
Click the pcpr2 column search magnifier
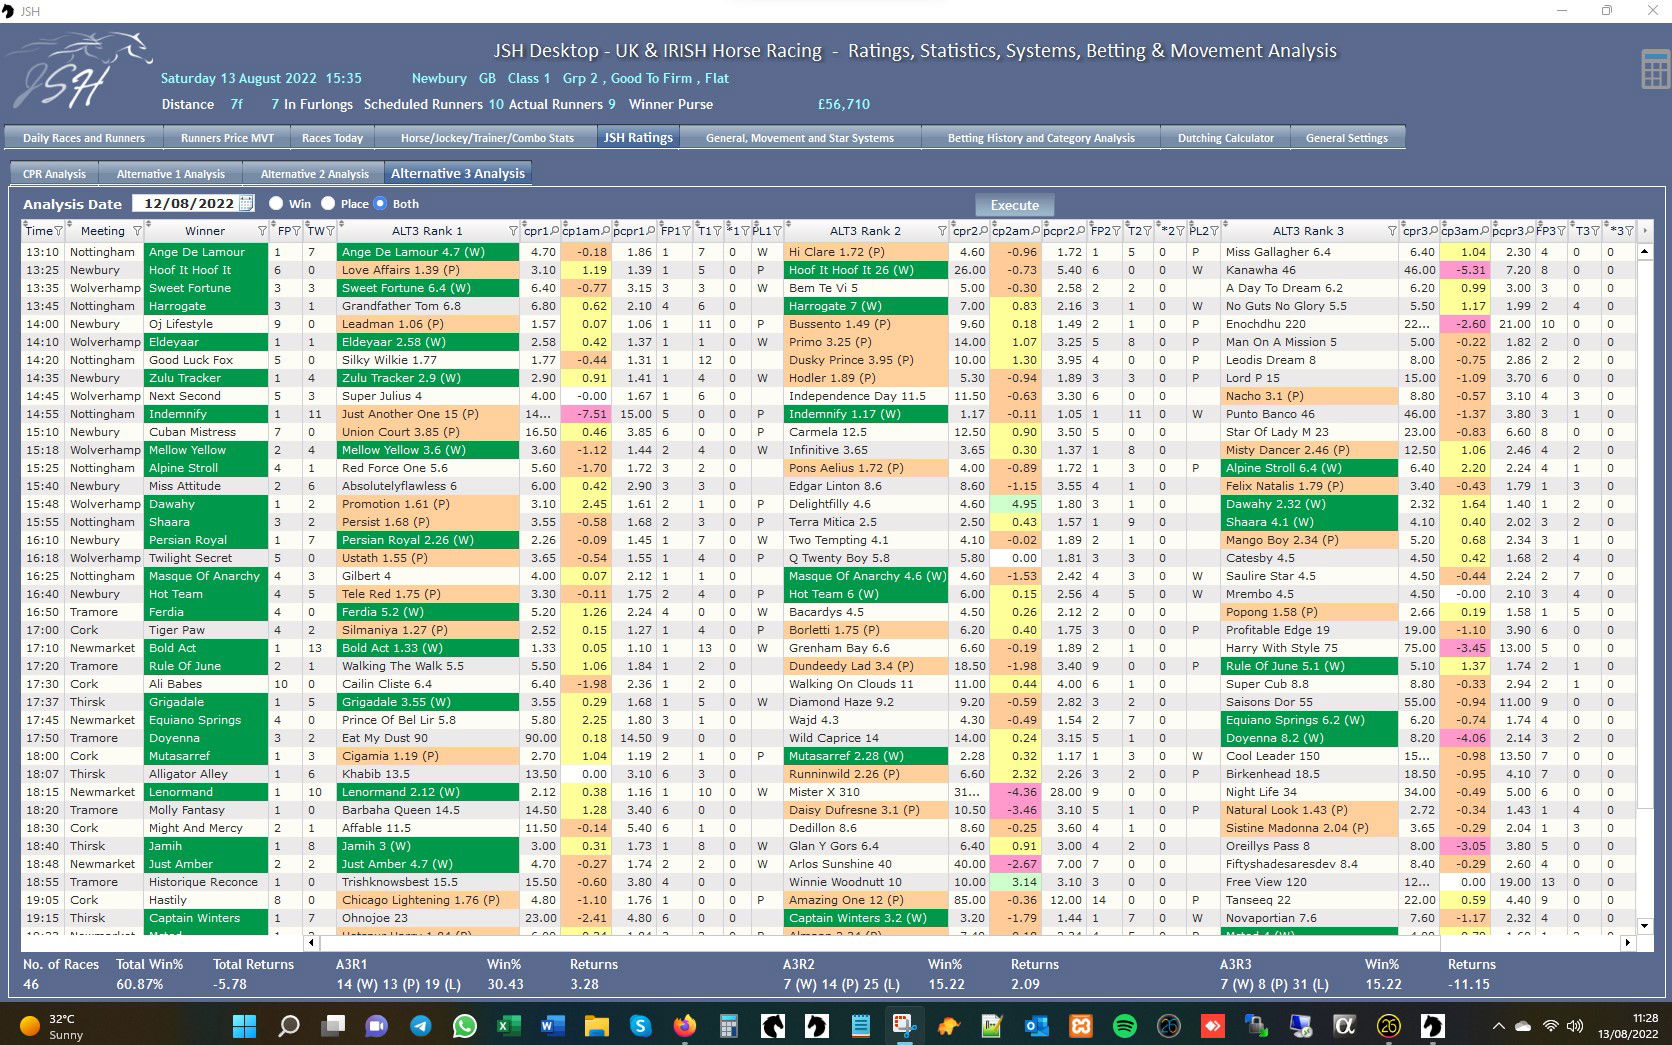(1081, 231)
